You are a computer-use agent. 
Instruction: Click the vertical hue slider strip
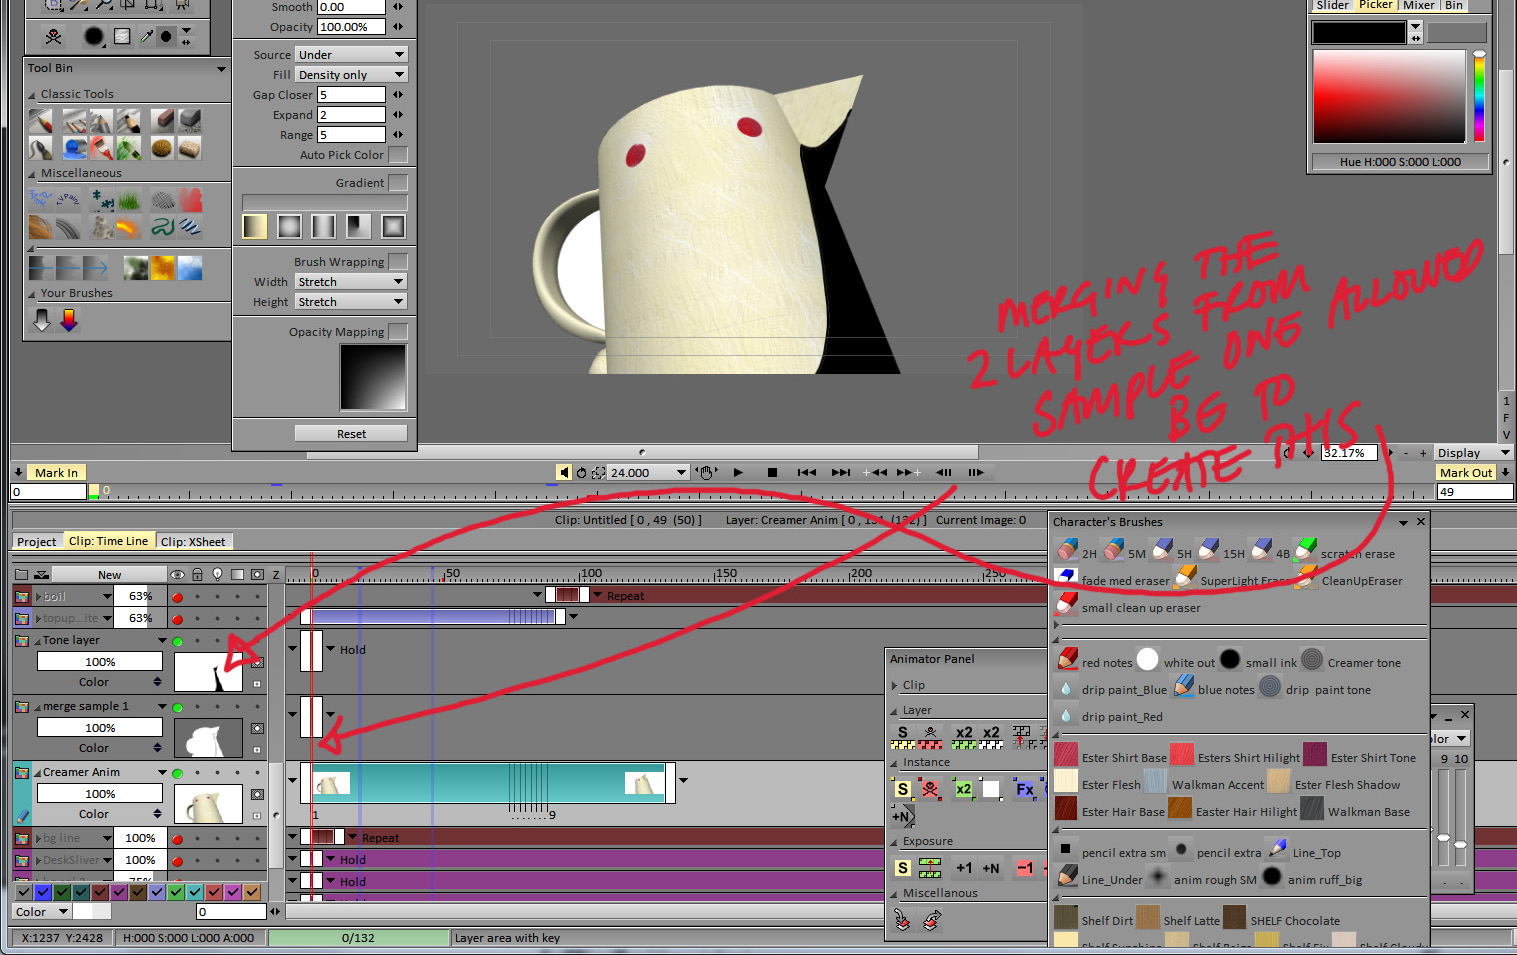click(x=1479, y=97)
